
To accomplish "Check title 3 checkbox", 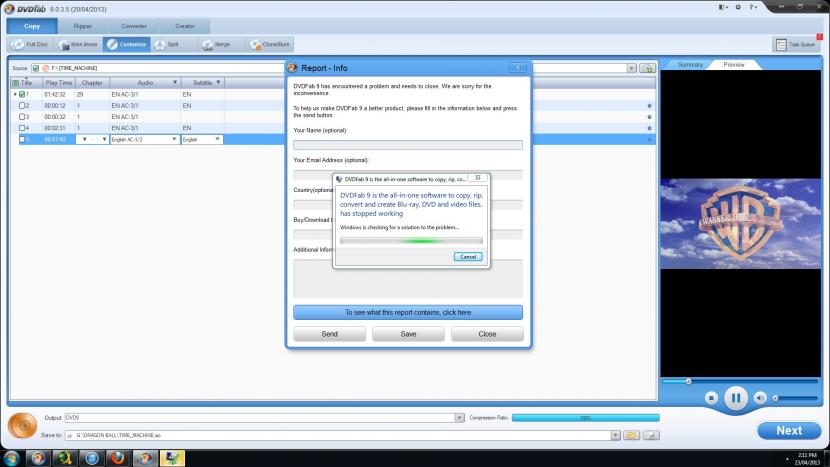I will pos(22,117).
